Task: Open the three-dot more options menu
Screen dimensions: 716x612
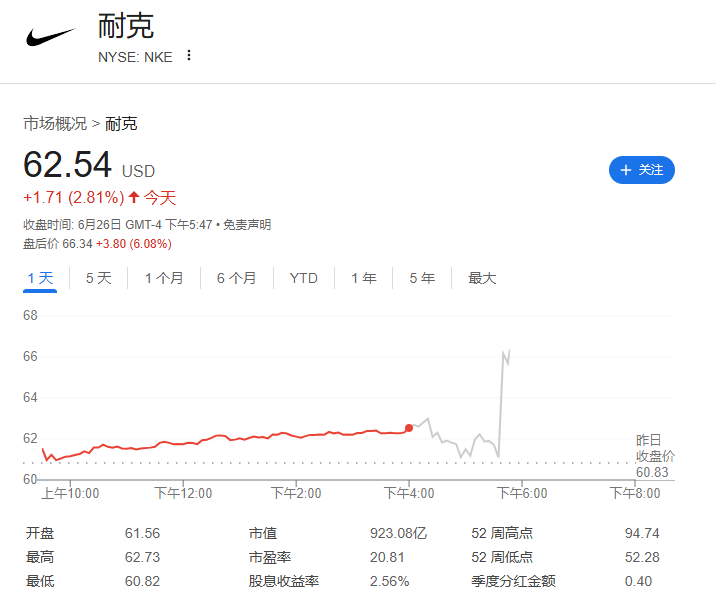Action: (189, 56)
